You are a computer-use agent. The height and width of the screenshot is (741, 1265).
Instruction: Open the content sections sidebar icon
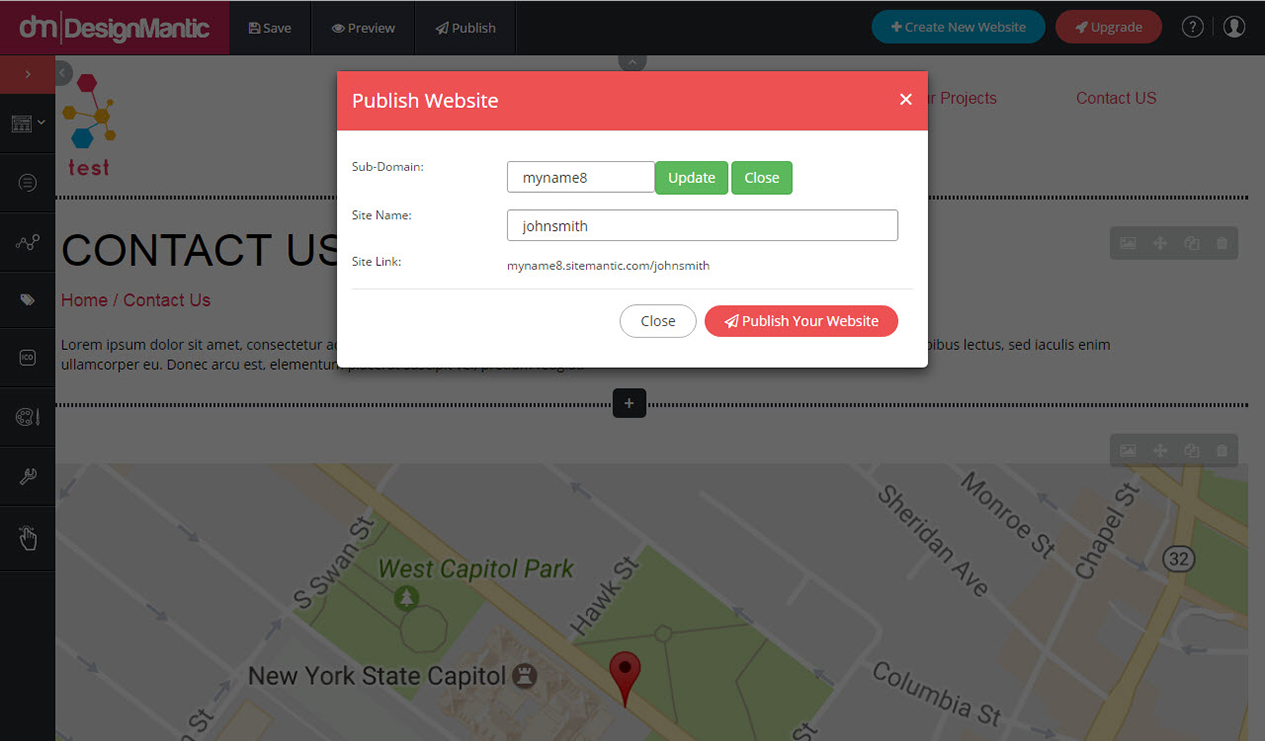coord(27,183)
